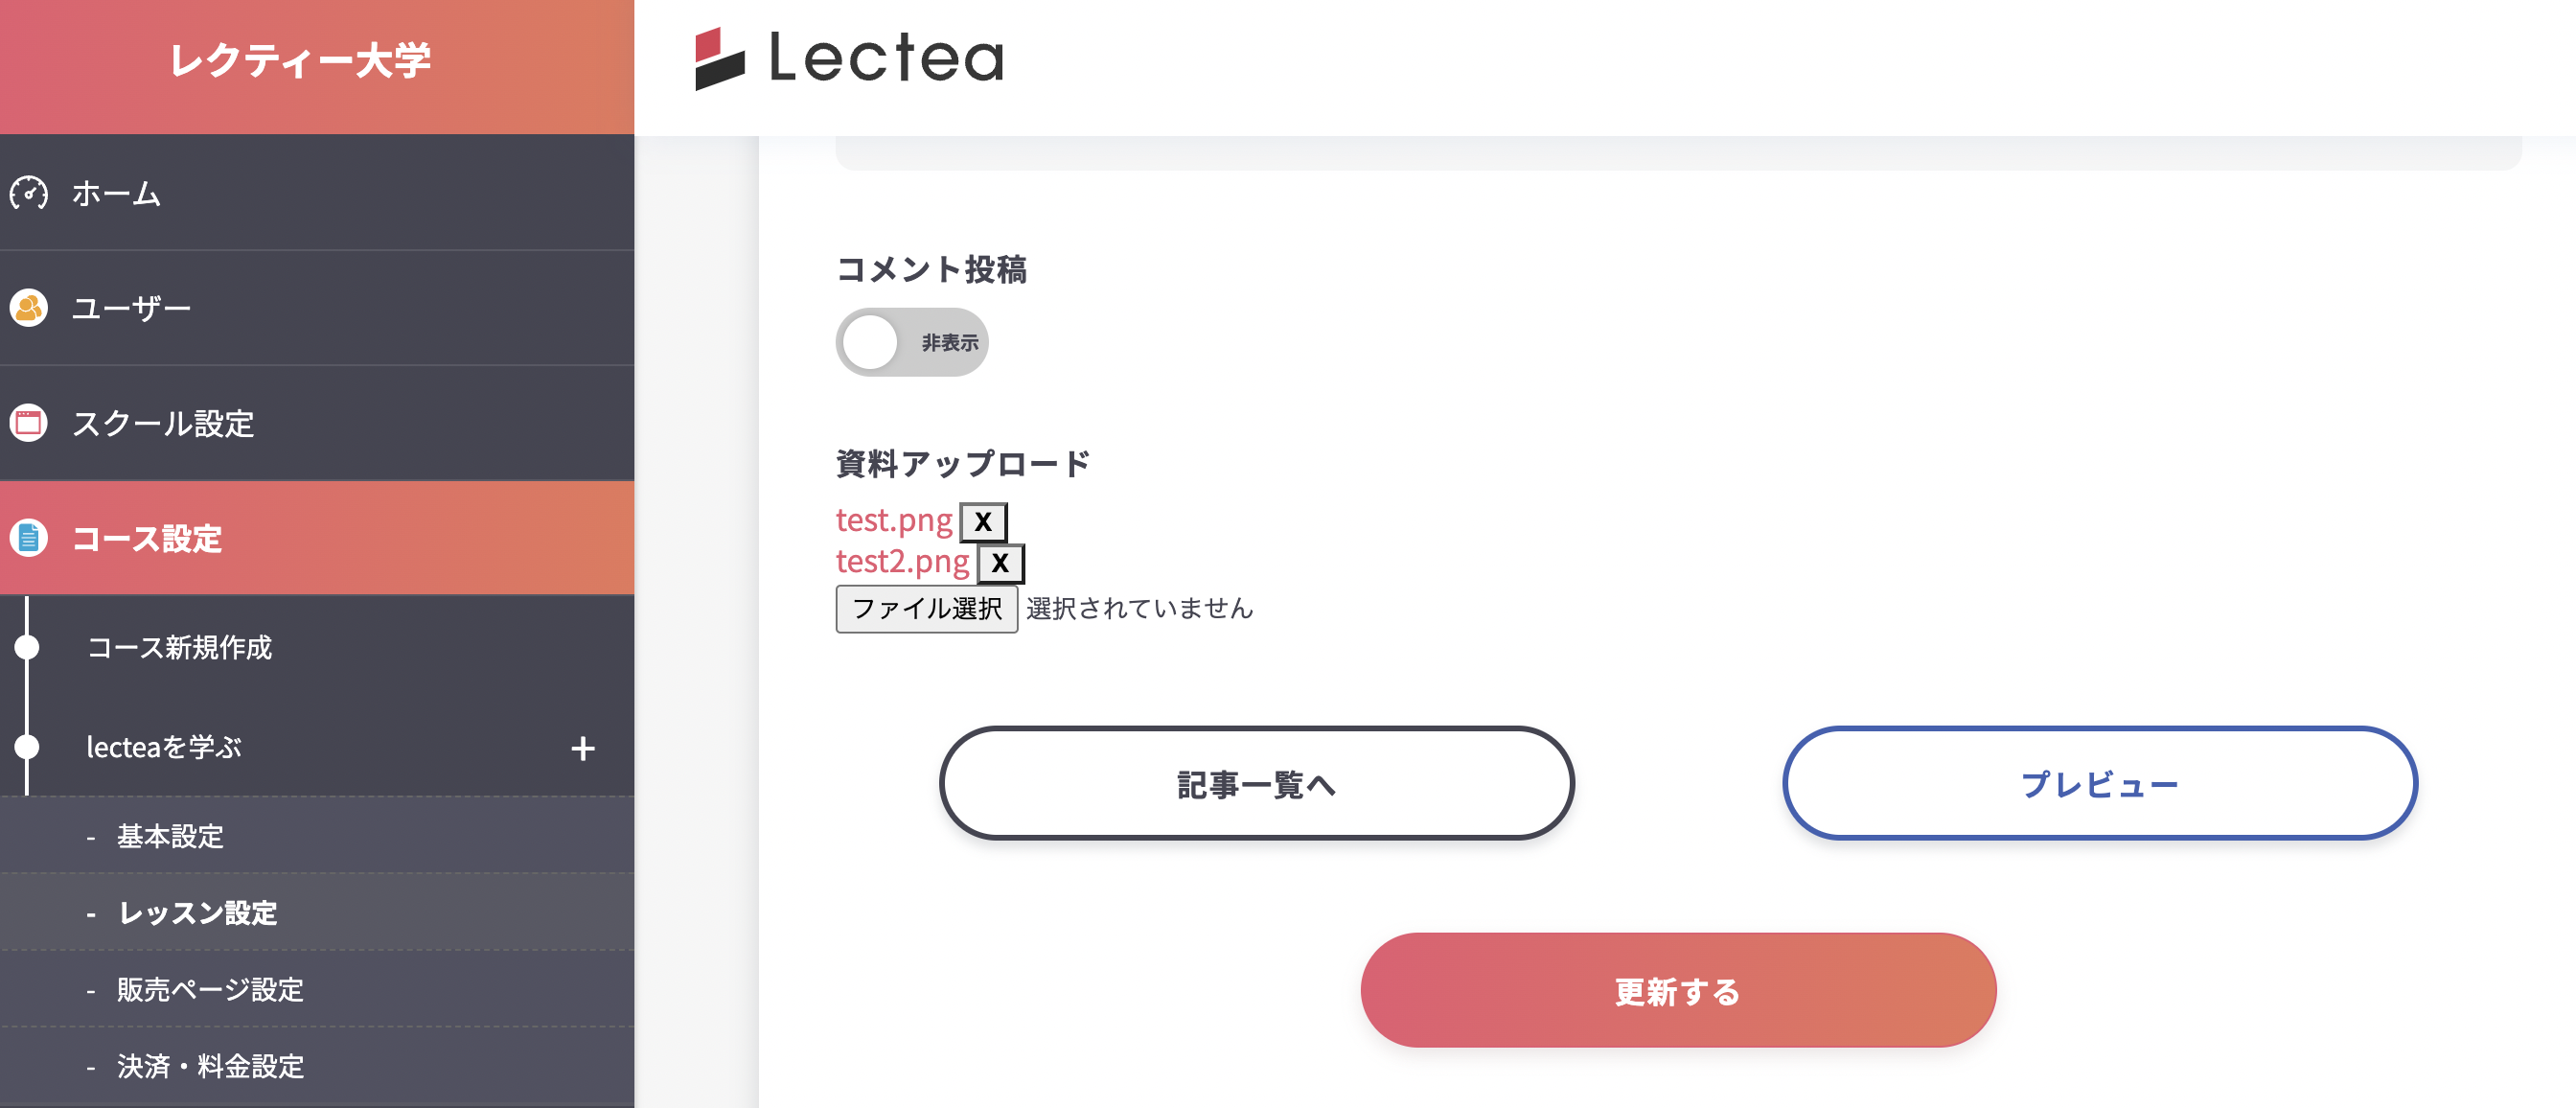Expand lecteaを学ぶ with the plus icon
This screenshot has width=2576, height=1108.
pos(583,748)
